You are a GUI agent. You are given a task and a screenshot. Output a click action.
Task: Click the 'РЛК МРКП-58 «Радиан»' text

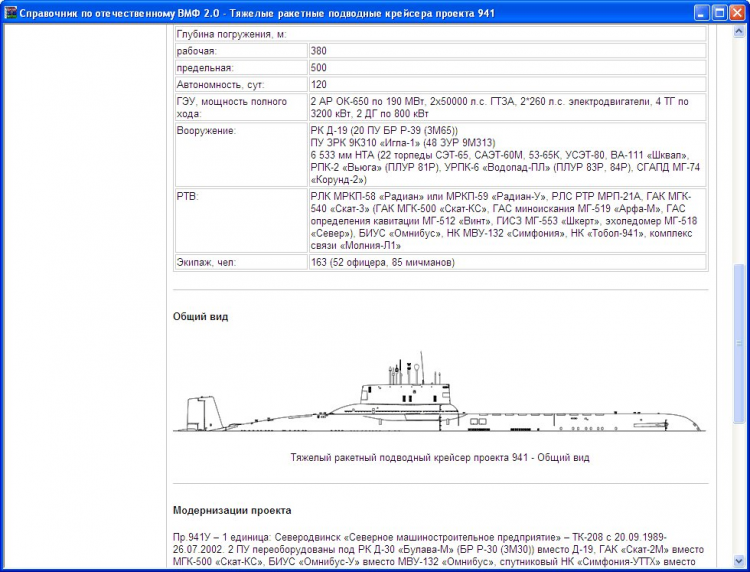coord(367,197)
